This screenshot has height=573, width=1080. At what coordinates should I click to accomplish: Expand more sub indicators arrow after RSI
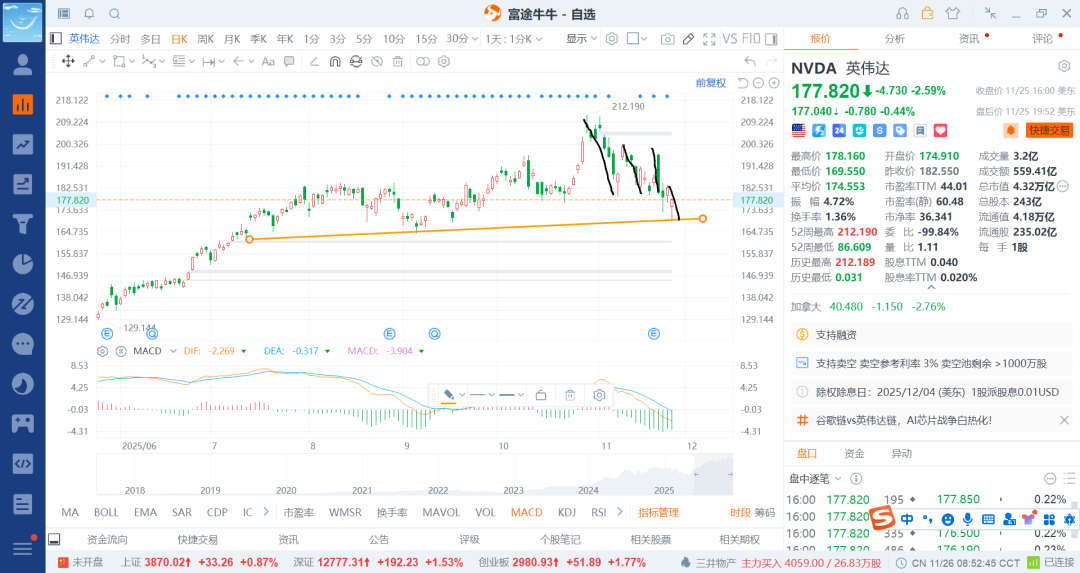coord(620,512)
